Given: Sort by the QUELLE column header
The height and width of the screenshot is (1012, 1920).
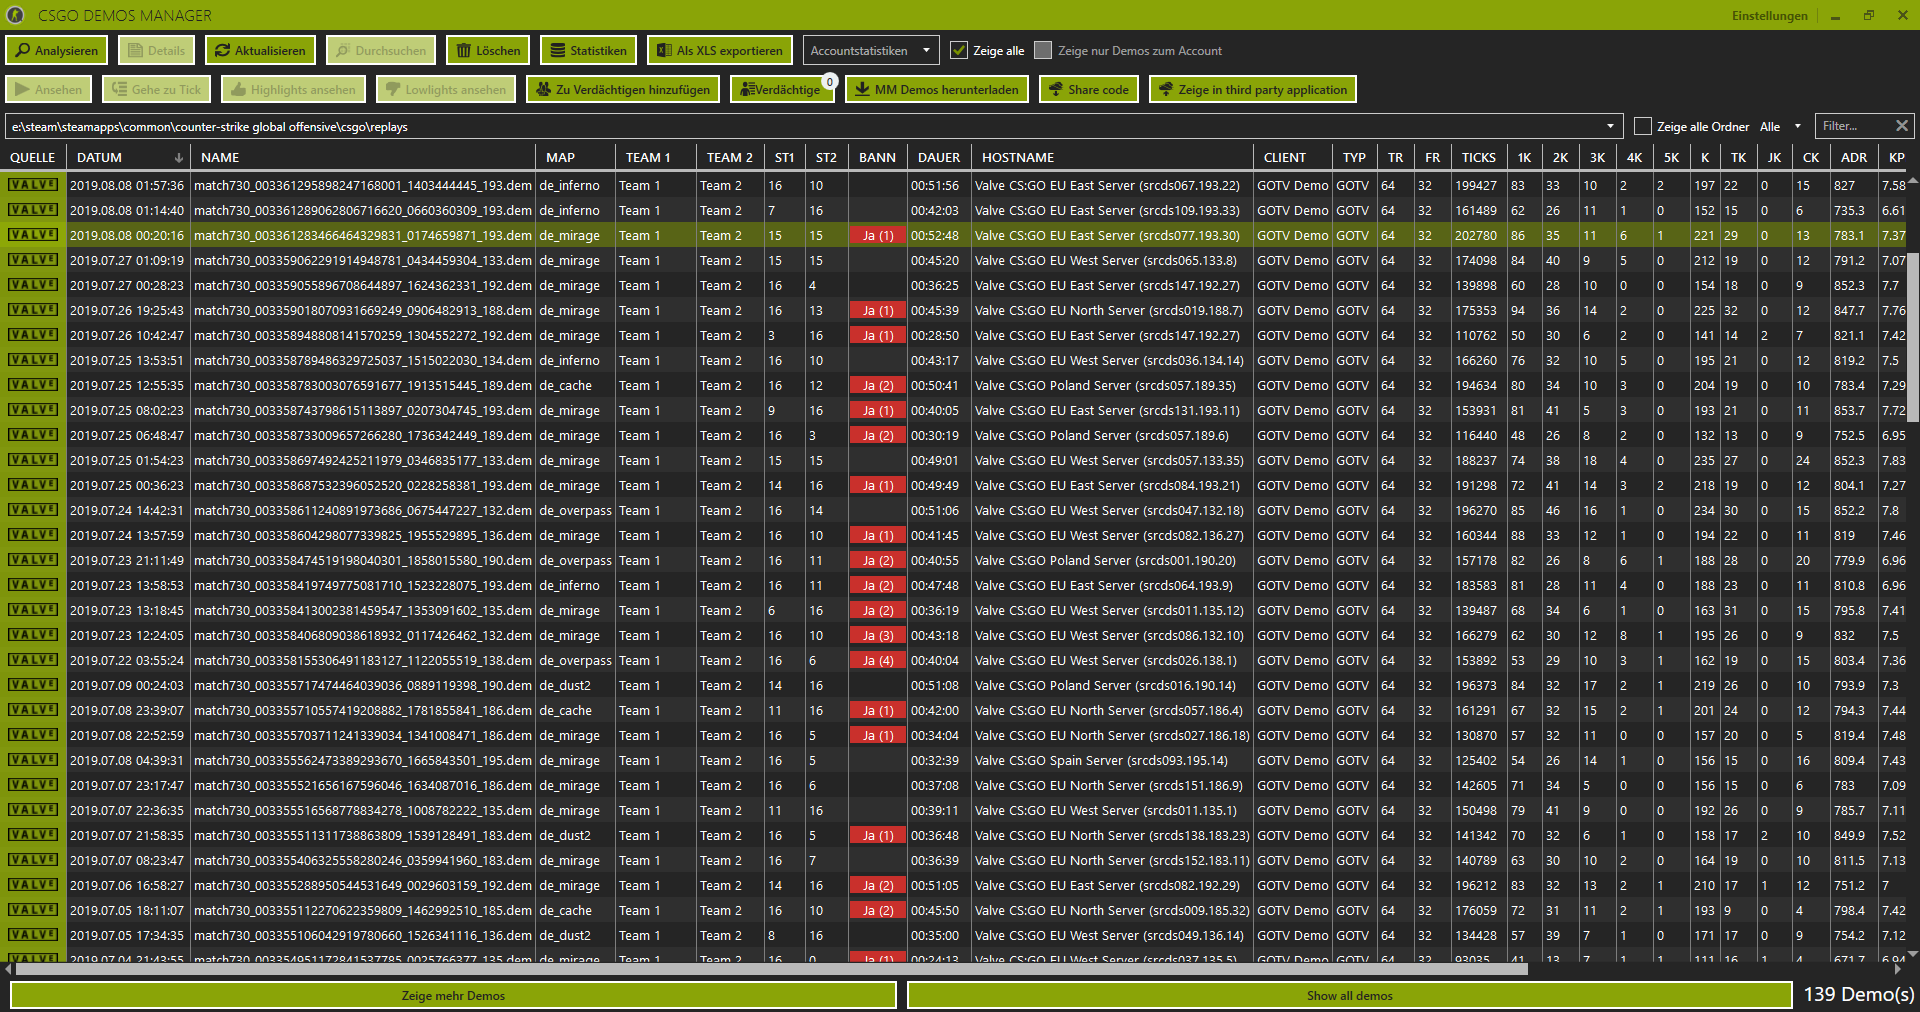Looking at the screenshot, I should (33, 157).
